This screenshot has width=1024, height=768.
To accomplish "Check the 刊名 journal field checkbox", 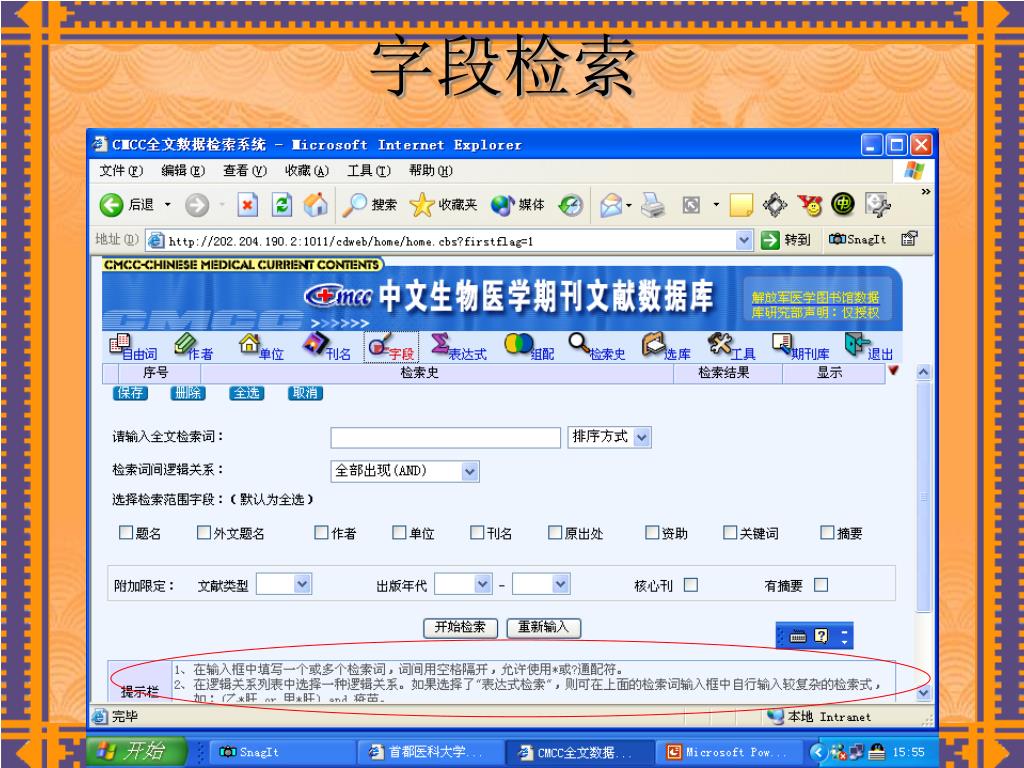I will click(x=477, y=533).
